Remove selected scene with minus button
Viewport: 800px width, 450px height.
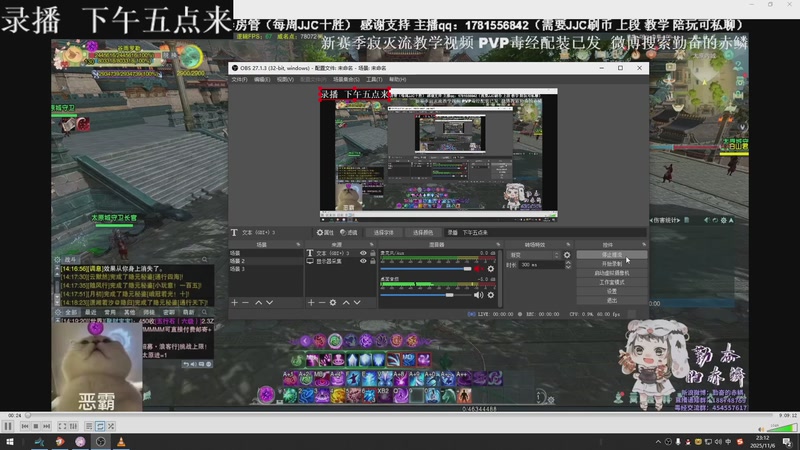tap(245, 303)
